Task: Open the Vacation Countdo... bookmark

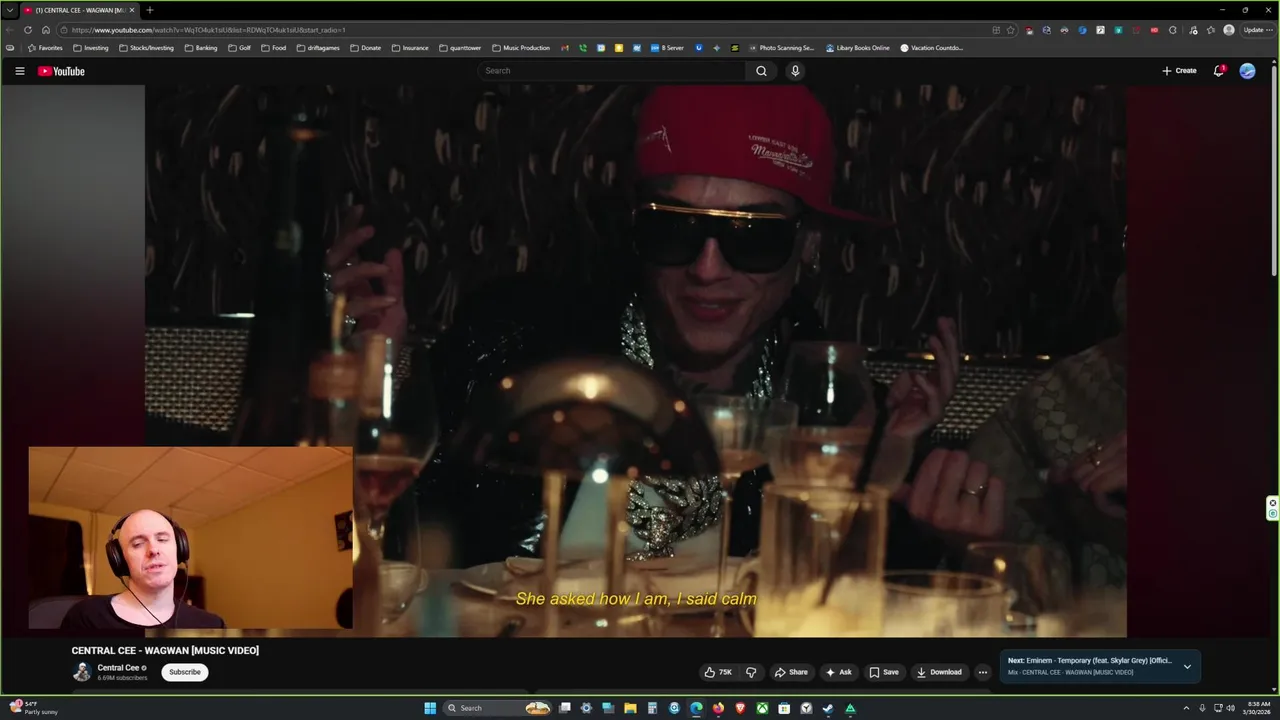Action: coord(932,48)
